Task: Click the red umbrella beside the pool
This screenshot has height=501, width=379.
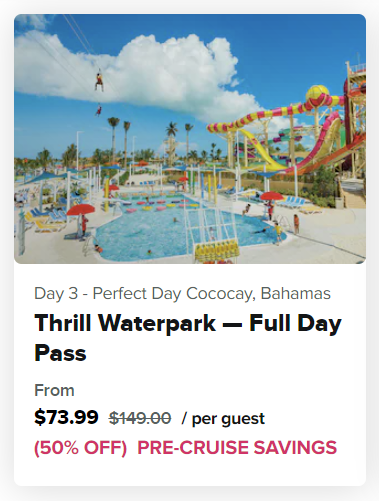Action: pyautogui.click(x=81, y=210)
